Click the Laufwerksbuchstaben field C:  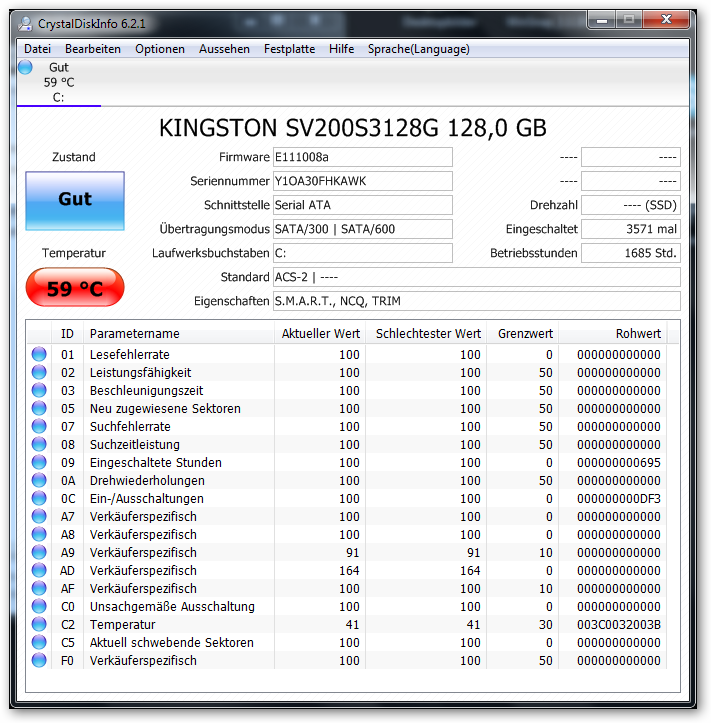click(x=362, y=253)
